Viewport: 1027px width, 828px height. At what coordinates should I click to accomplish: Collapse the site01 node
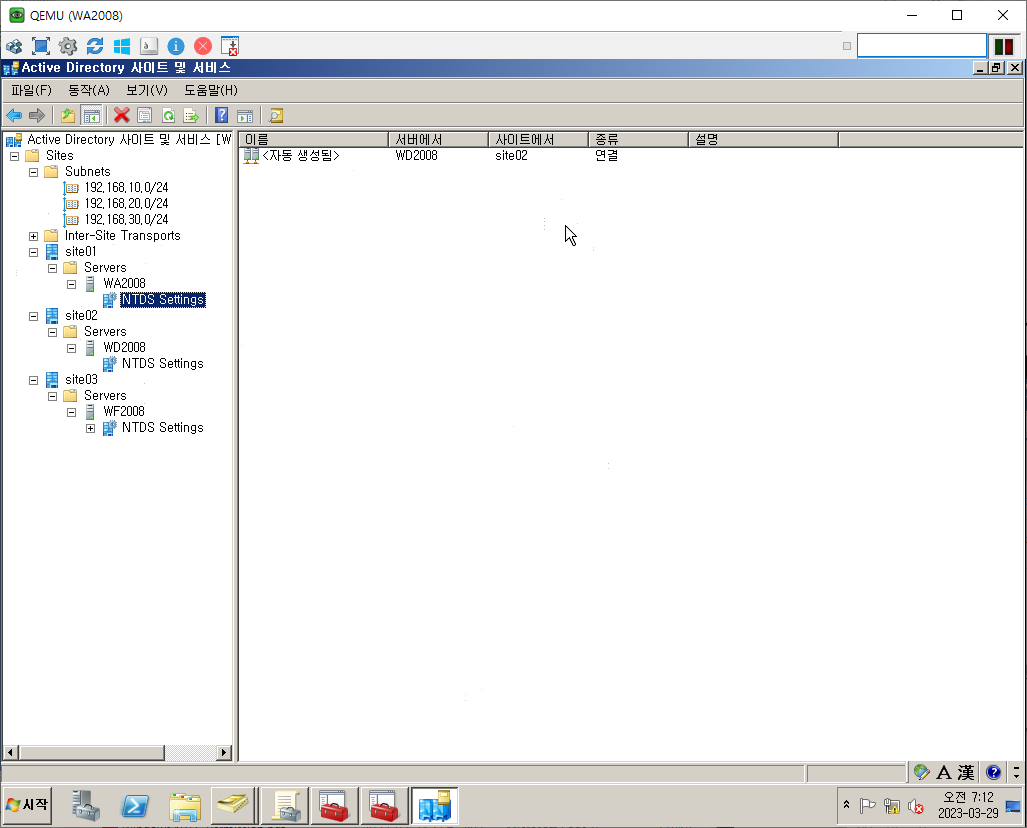pos(33,252)
